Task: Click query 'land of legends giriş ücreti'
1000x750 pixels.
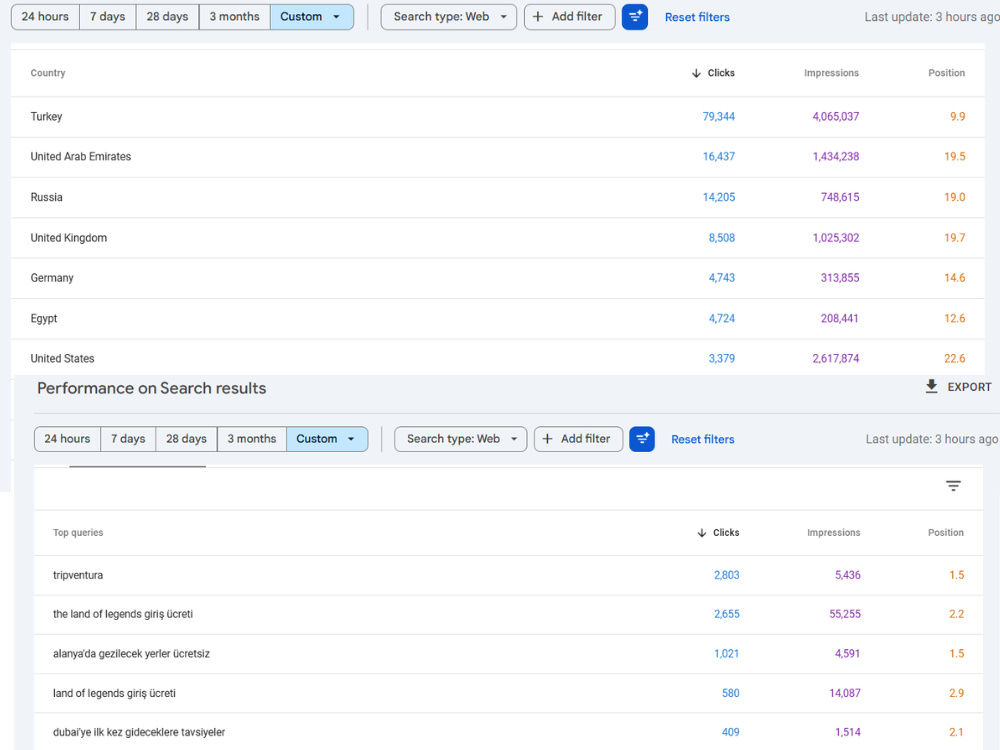Action: pyautogui.click(x=508, y=693)
